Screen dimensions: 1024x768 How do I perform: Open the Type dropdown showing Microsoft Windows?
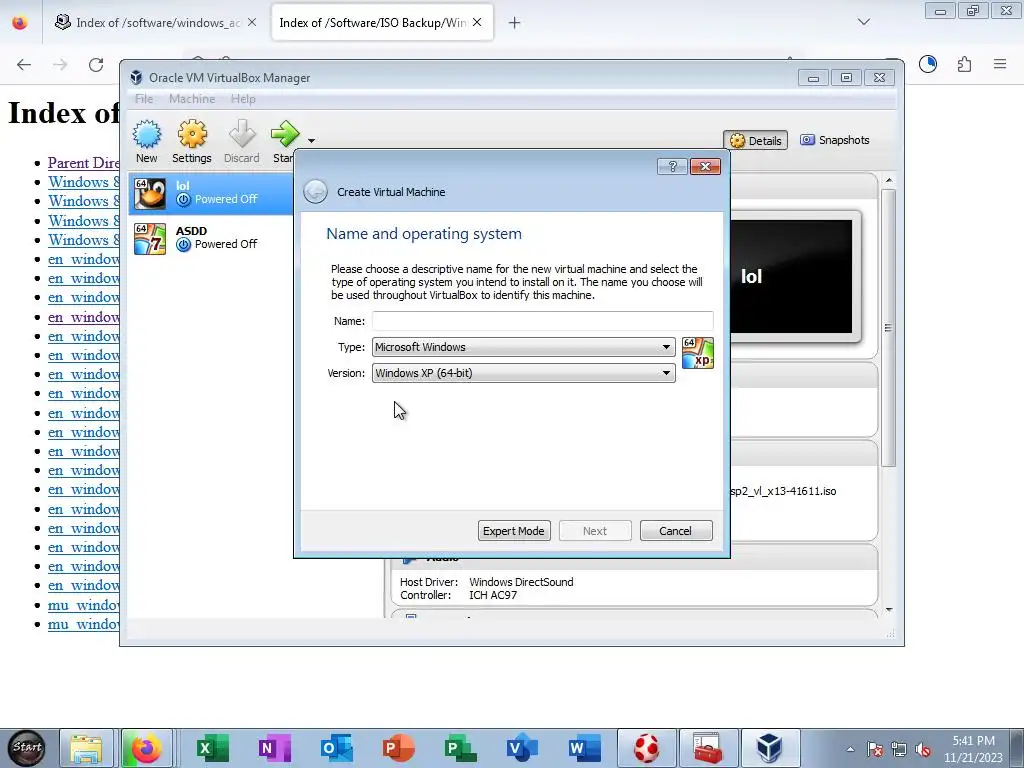pyautogui.click(x=524, y=347)
